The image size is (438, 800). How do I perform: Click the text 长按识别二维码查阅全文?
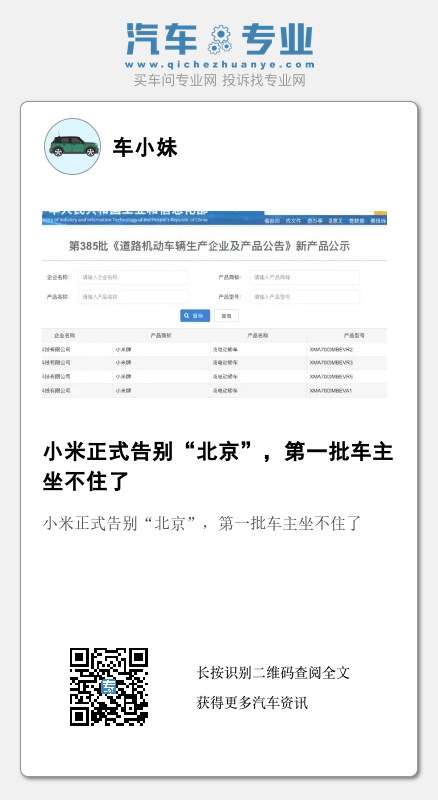click(273, 672)
